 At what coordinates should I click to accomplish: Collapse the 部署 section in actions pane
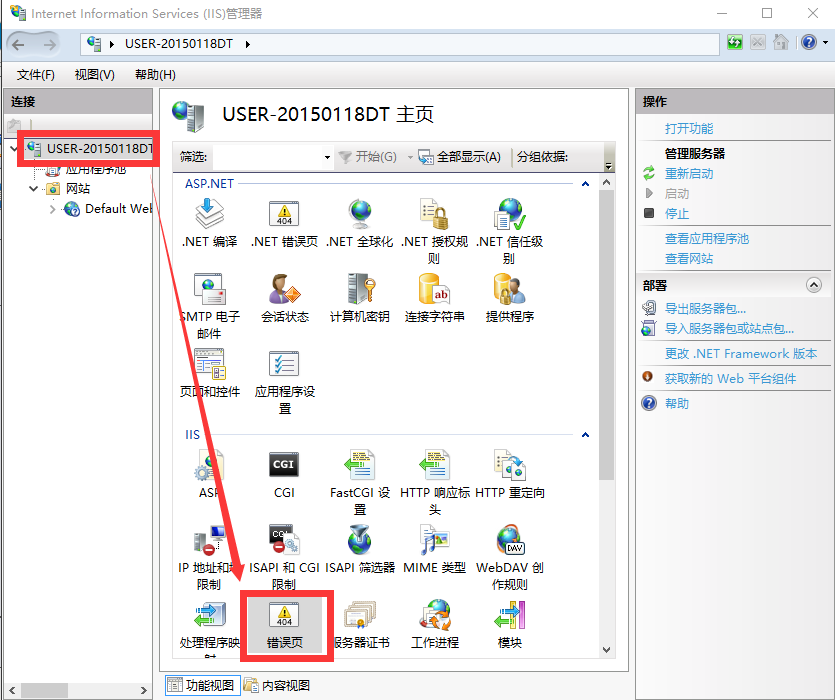click(813, 286)
